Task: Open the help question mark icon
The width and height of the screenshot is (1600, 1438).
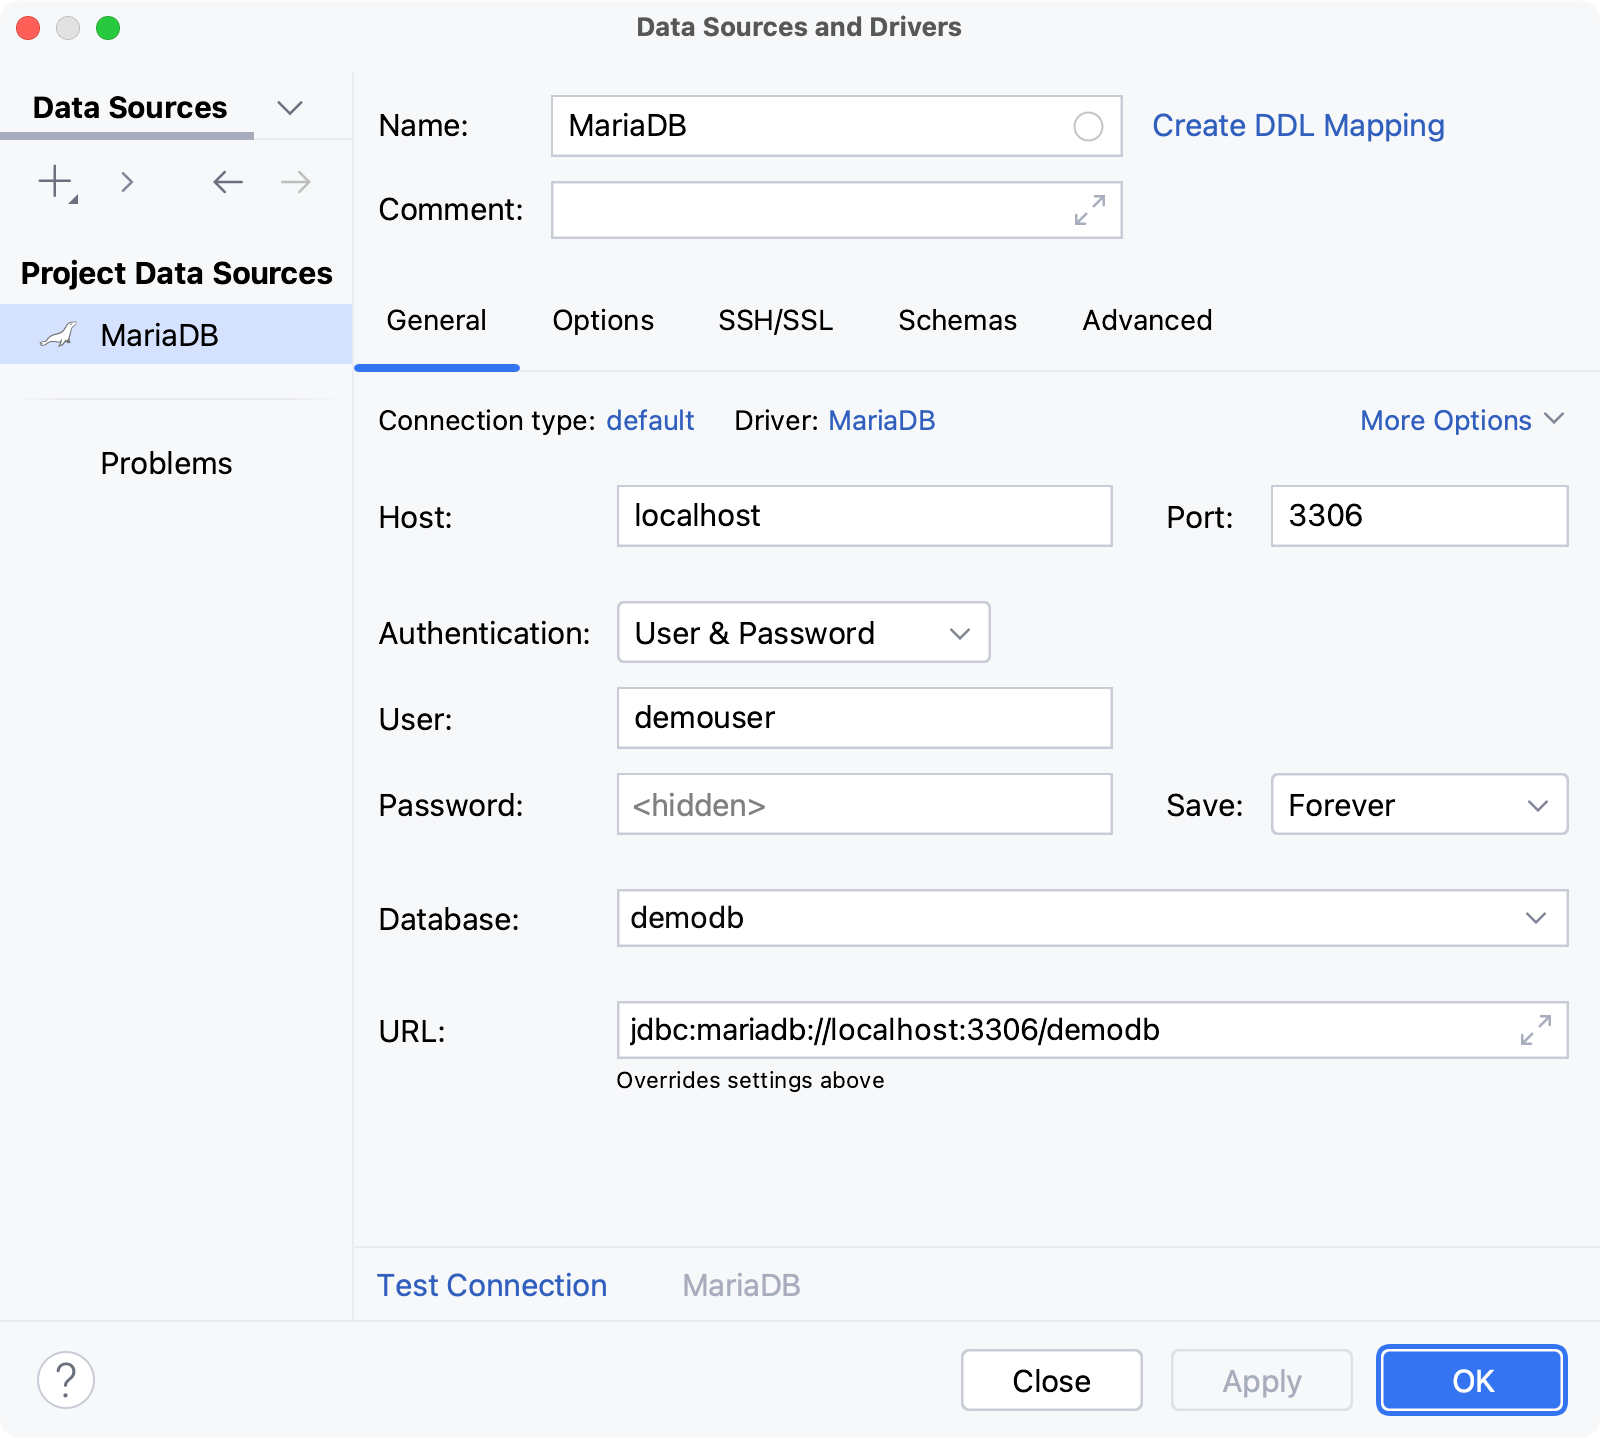Action: pyautogui.click(x=66, y=1380)
